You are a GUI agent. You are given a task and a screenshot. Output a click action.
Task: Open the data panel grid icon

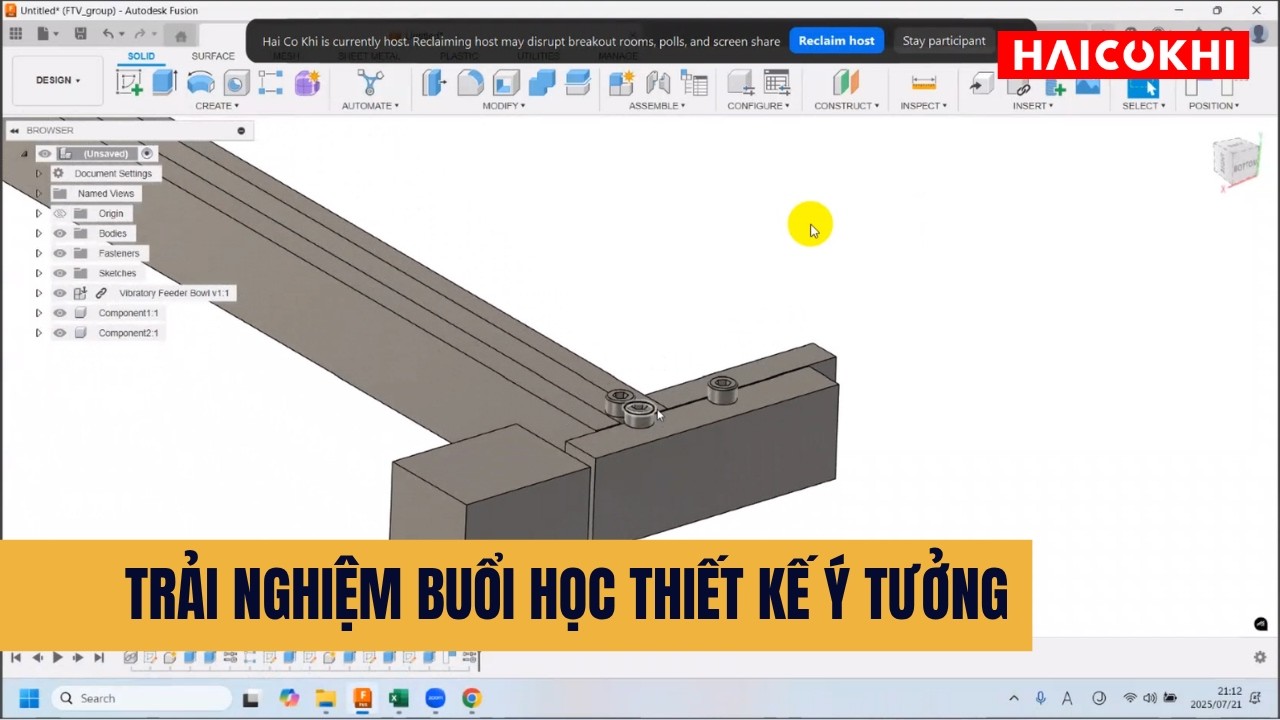15,34
